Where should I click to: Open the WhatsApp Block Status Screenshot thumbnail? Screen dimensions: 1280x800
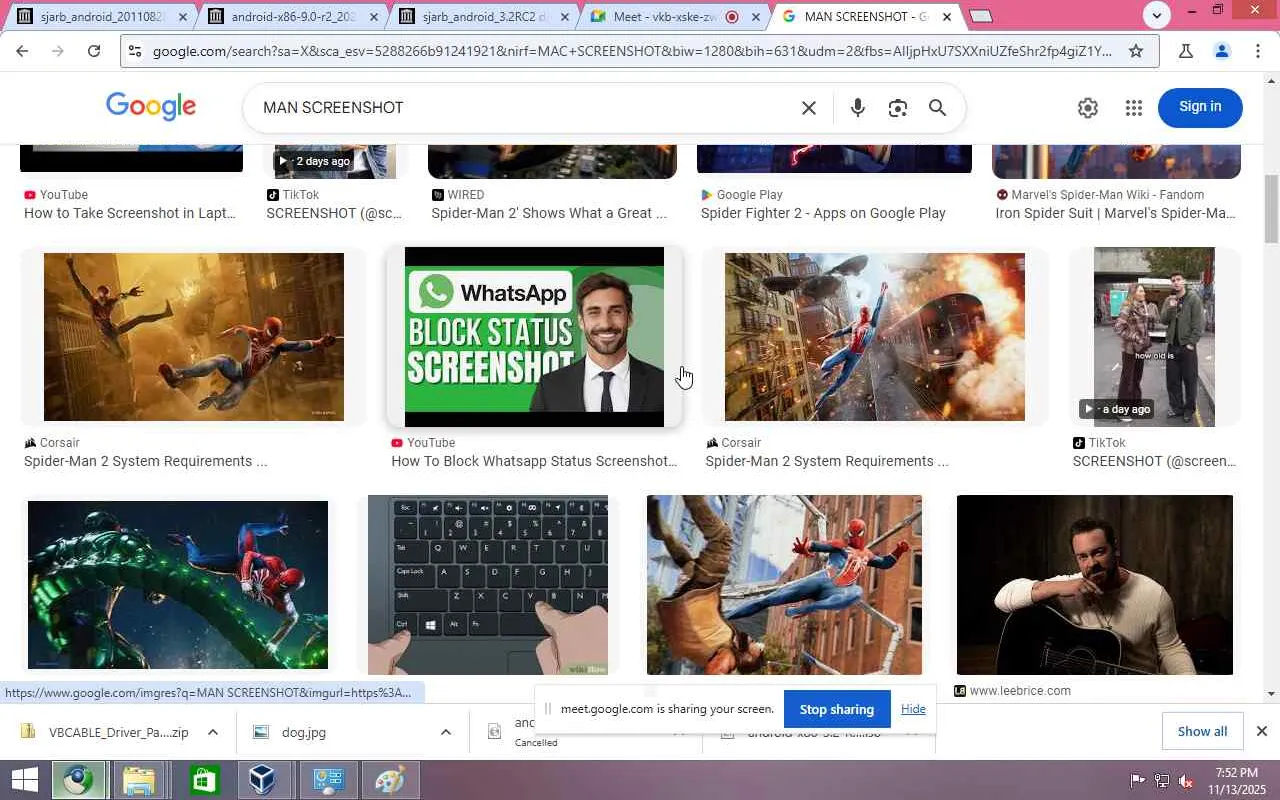click(534, 337)
